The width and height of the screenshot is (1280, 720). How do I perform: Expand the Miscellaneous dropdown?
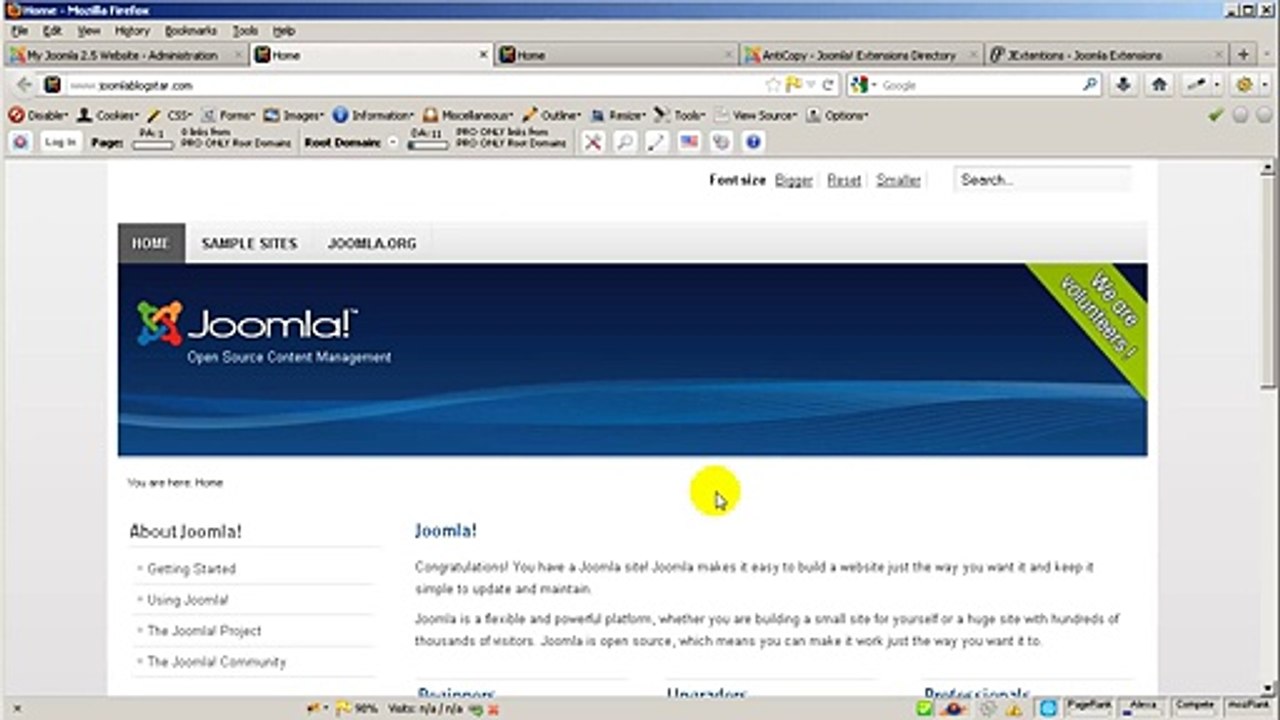point(468,115)
